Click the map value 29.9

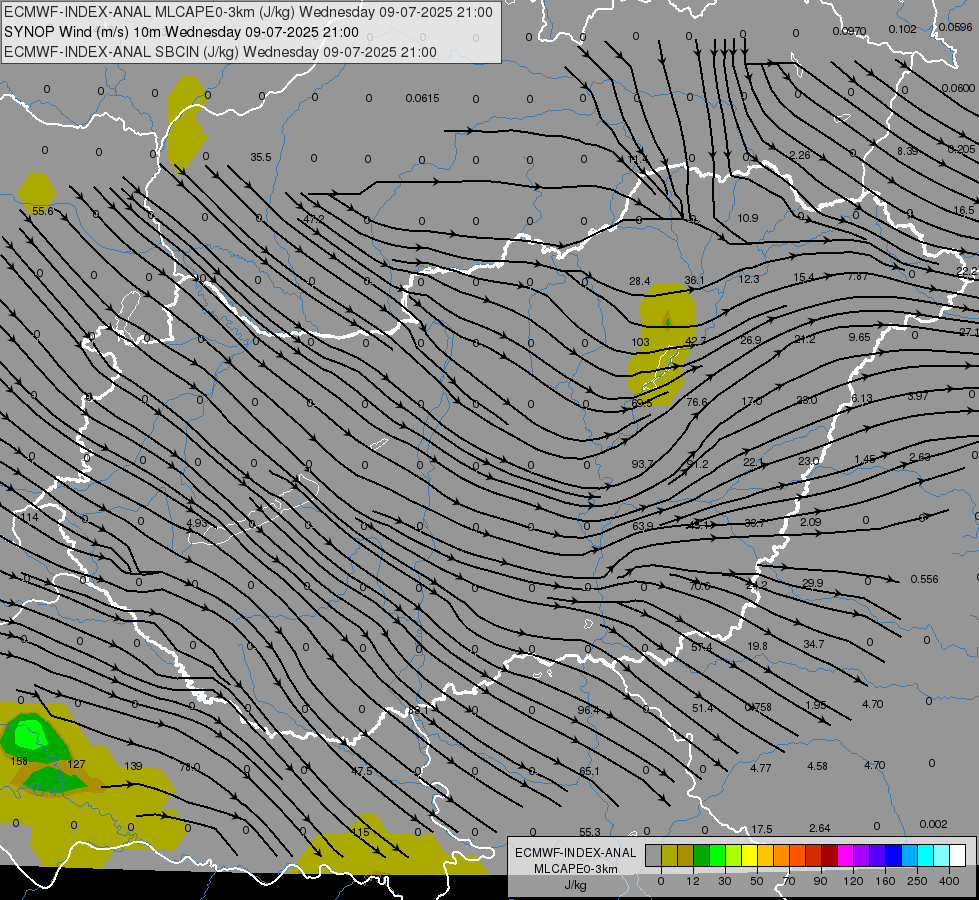coord(812,583)
